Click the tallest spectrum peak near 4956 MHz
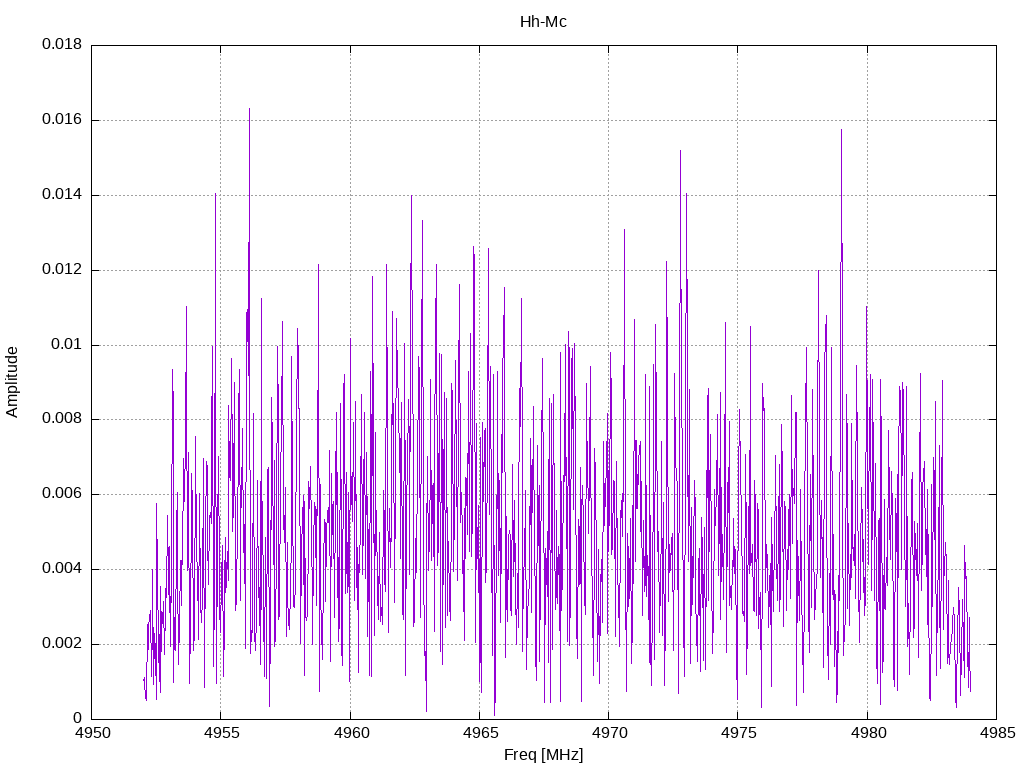Screen dimensions: 1024x768 249,109
